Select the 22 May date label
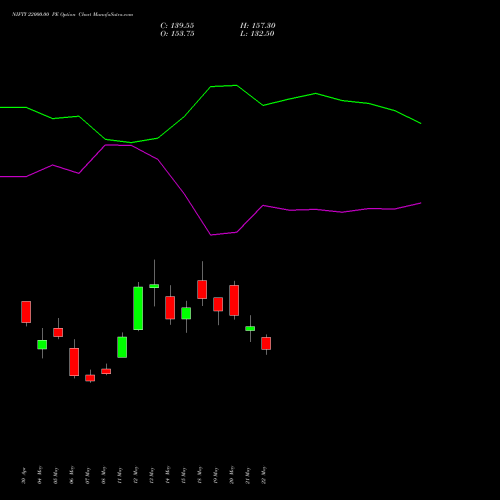Viewport: 500px width, 500px height. point(264,475)
